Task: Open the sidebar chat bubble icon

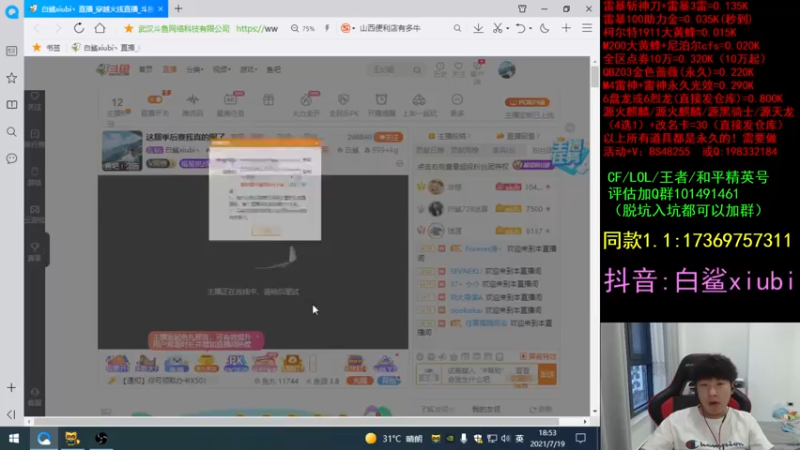Action: (x=11, y=159)
